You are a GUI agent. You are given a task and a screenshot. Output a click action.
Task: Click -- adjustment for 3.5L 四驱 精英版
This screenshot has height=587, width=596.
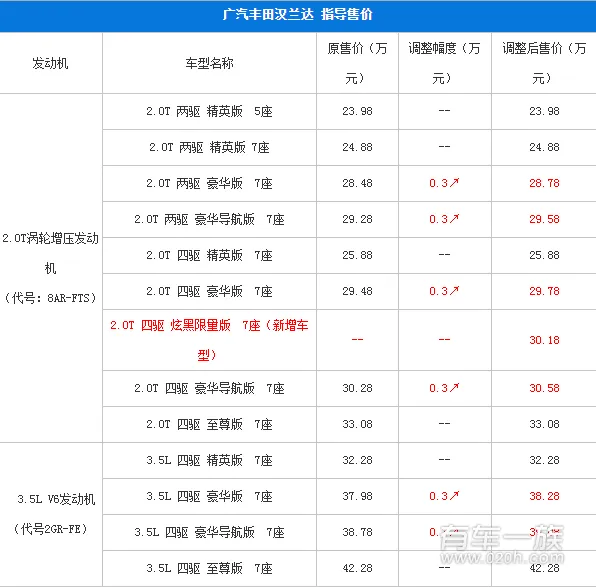(x=444, y=460)
